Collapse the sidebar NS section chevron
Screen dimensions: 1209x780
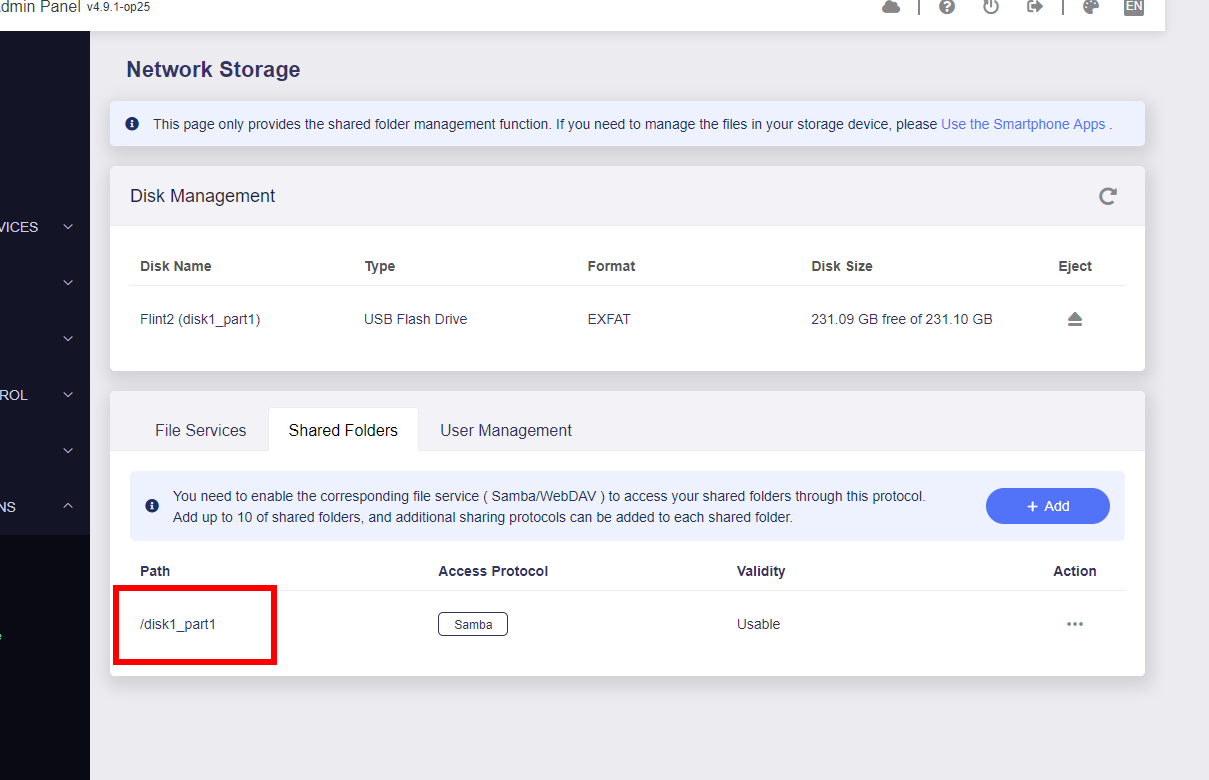68,506
